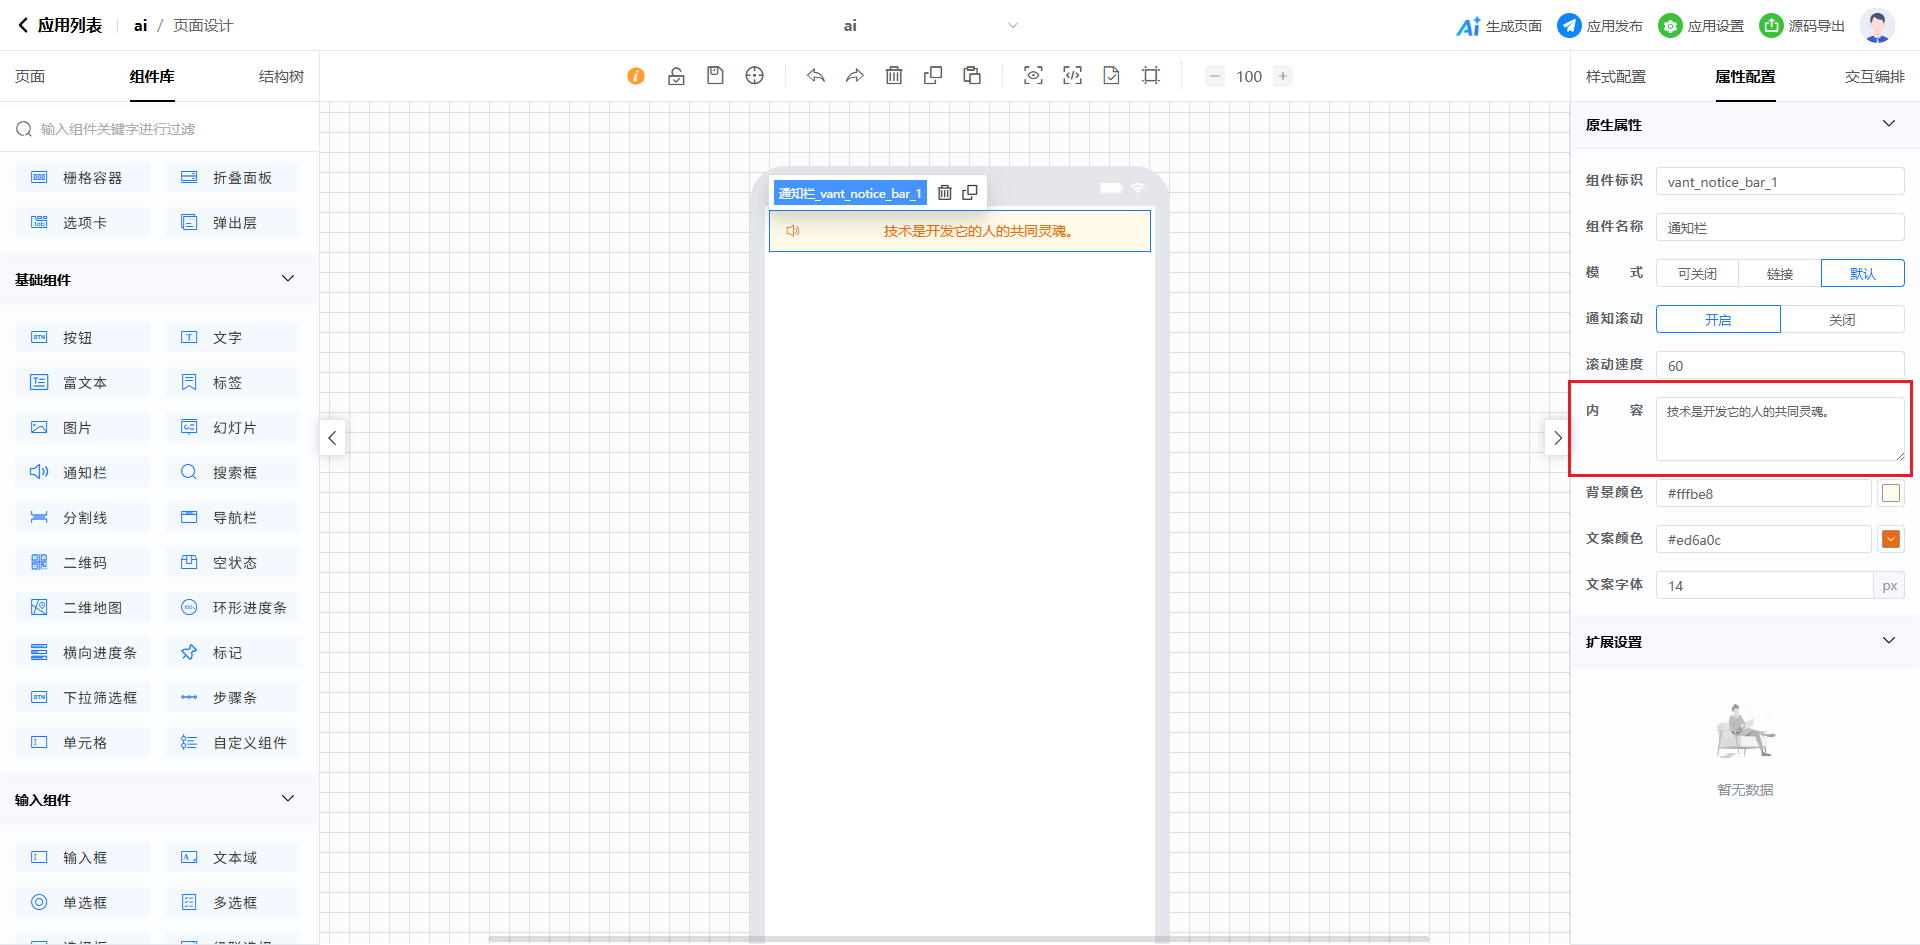Click the undo arrow in toolbar
This screenshot has height=945, width=1920.
coord(816,76)
